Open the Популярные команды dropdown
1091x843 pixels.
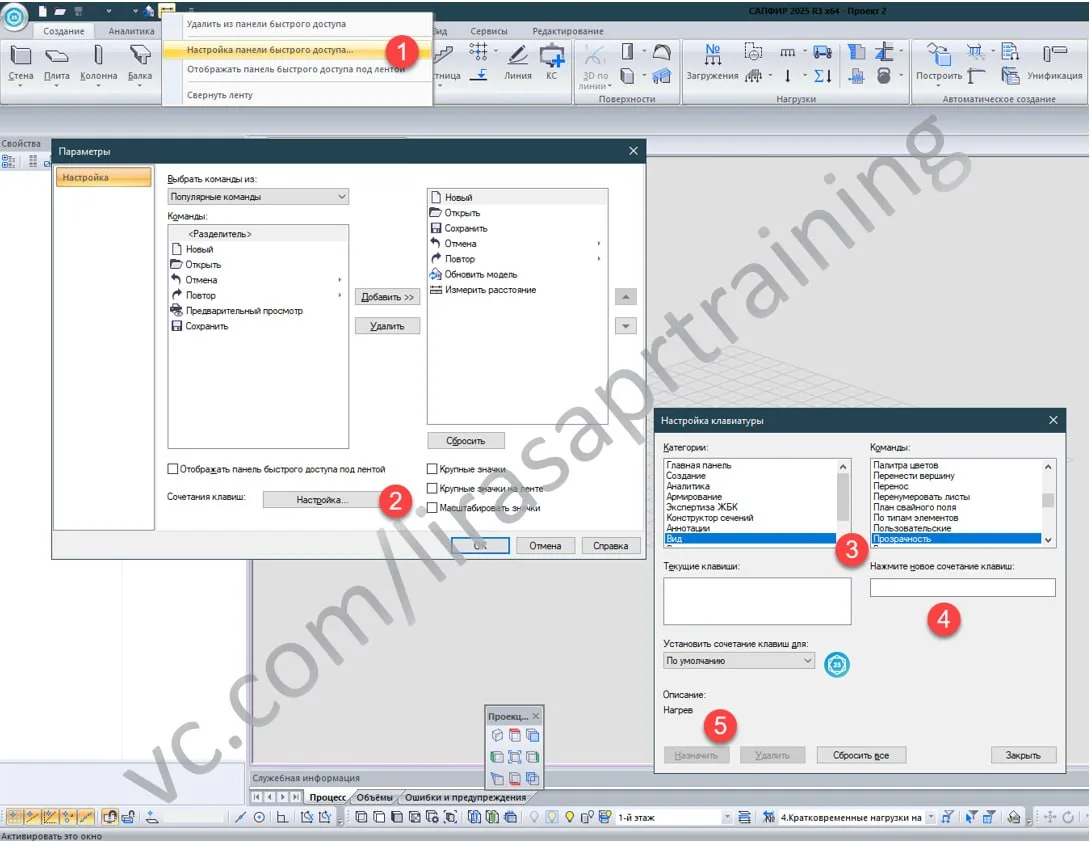coord(257,197)
